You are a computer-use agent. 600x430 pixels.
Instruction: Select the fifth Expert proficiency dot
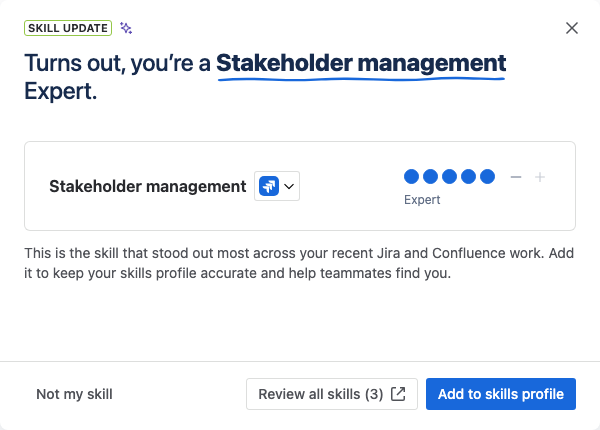click(x=488, y=177)
